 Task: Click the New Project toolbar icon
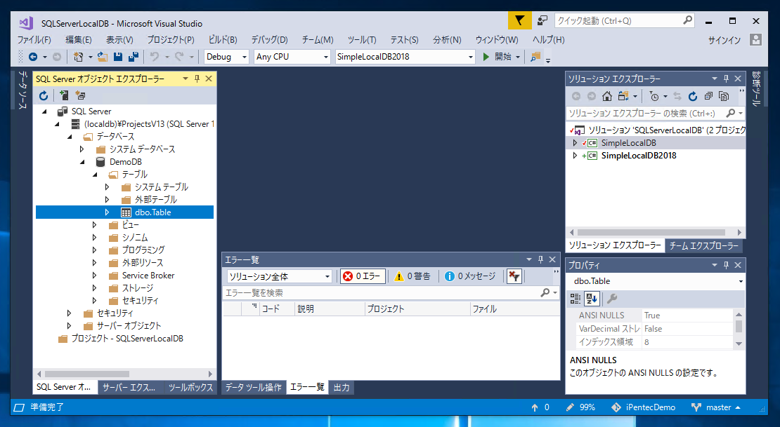(x=78, y=57)
